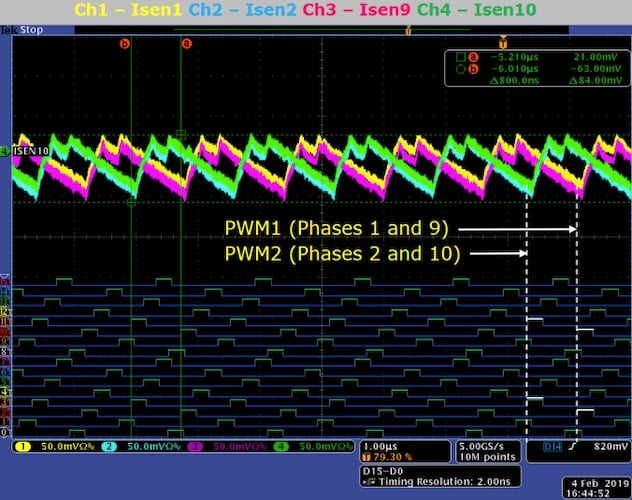Click cursor a time value -5.210µs
632x500 pixels.
(x=515, y=57)
